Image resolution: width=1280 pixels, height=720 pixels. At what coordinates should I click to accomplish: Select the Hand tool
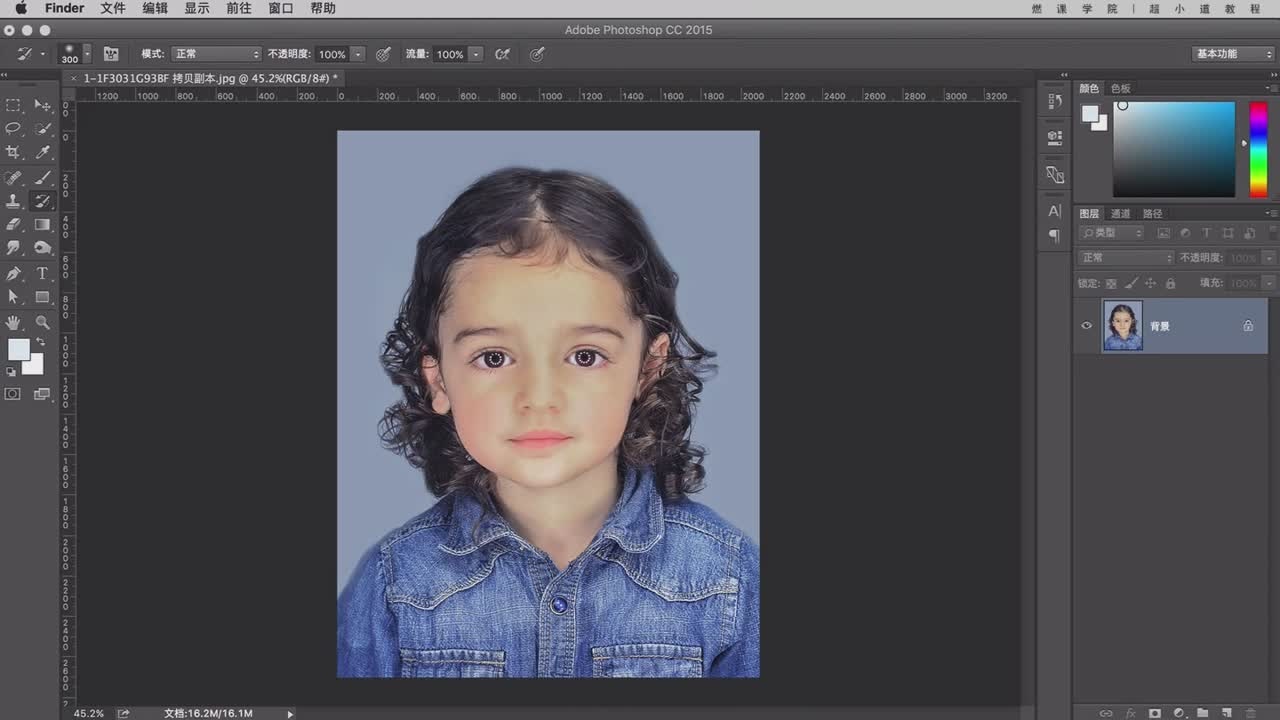13,322
